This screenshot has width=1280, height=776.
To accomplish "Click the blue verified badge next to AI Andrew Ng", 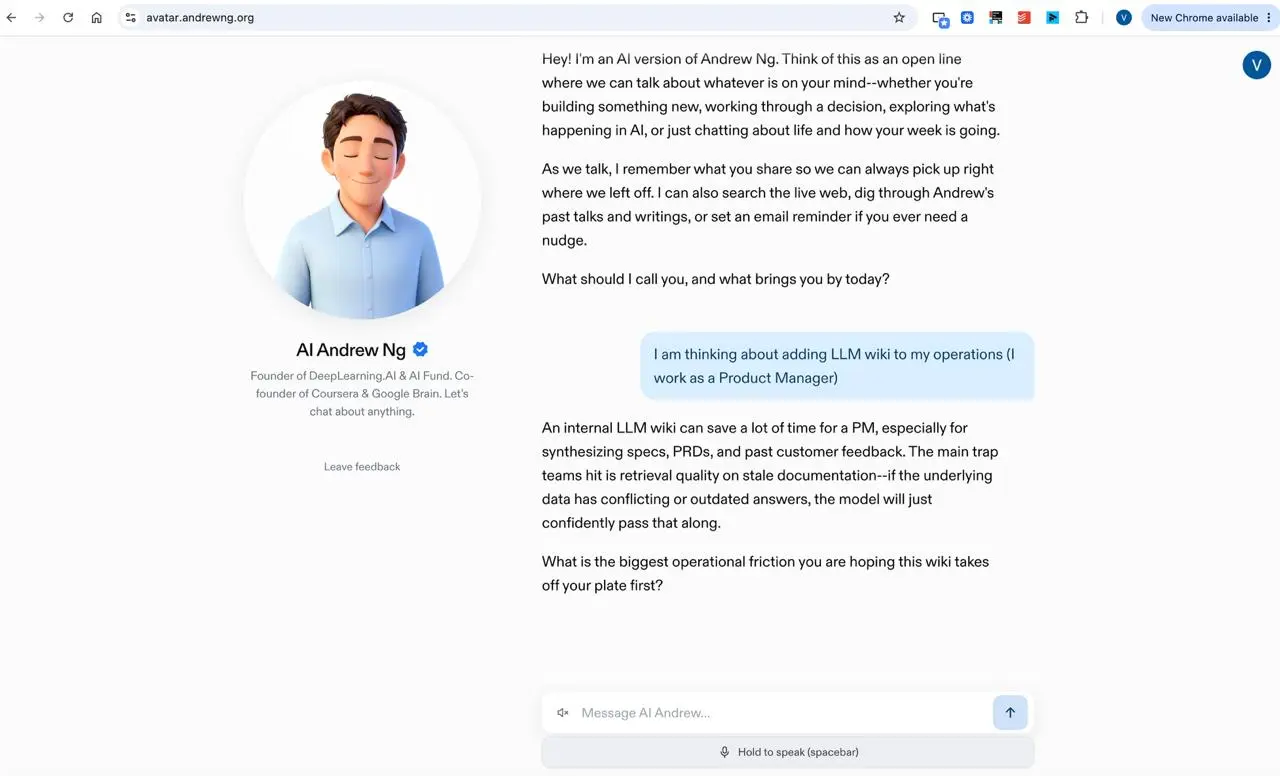I will tap(421, 349).
